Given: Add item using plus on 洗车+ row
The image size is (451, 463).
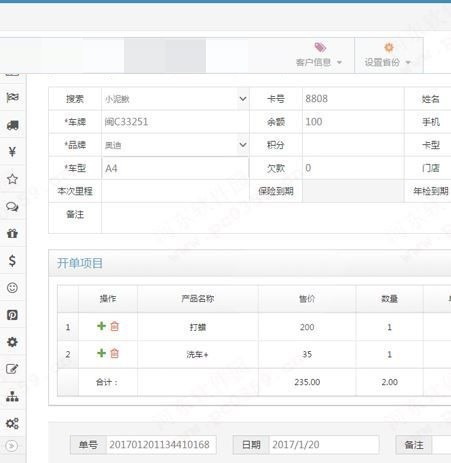Looking at the screenshot, I should [101, 353].
